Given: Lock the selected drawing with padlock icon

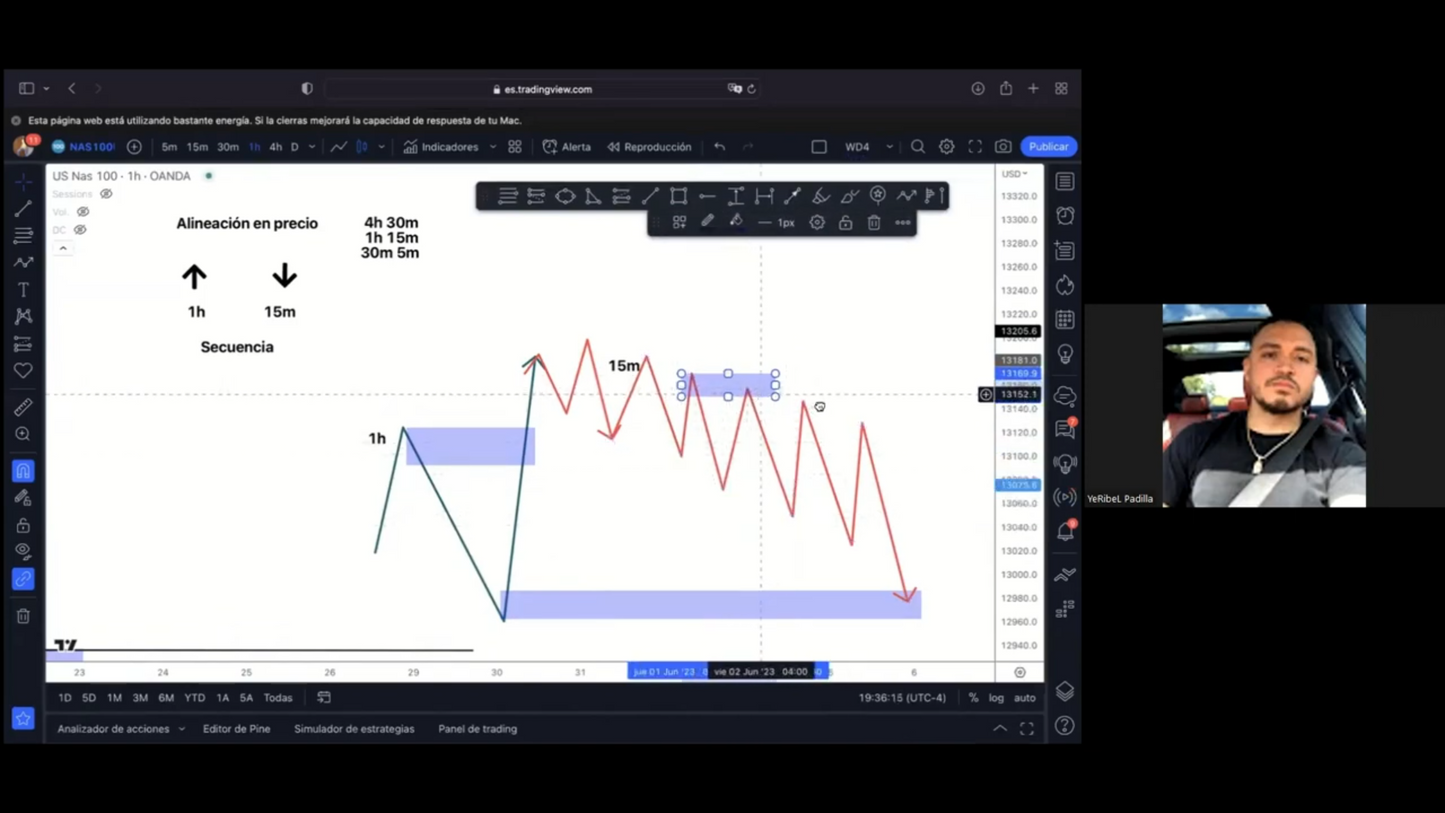Looking at the screenshot, I should [x=845, y=223].
